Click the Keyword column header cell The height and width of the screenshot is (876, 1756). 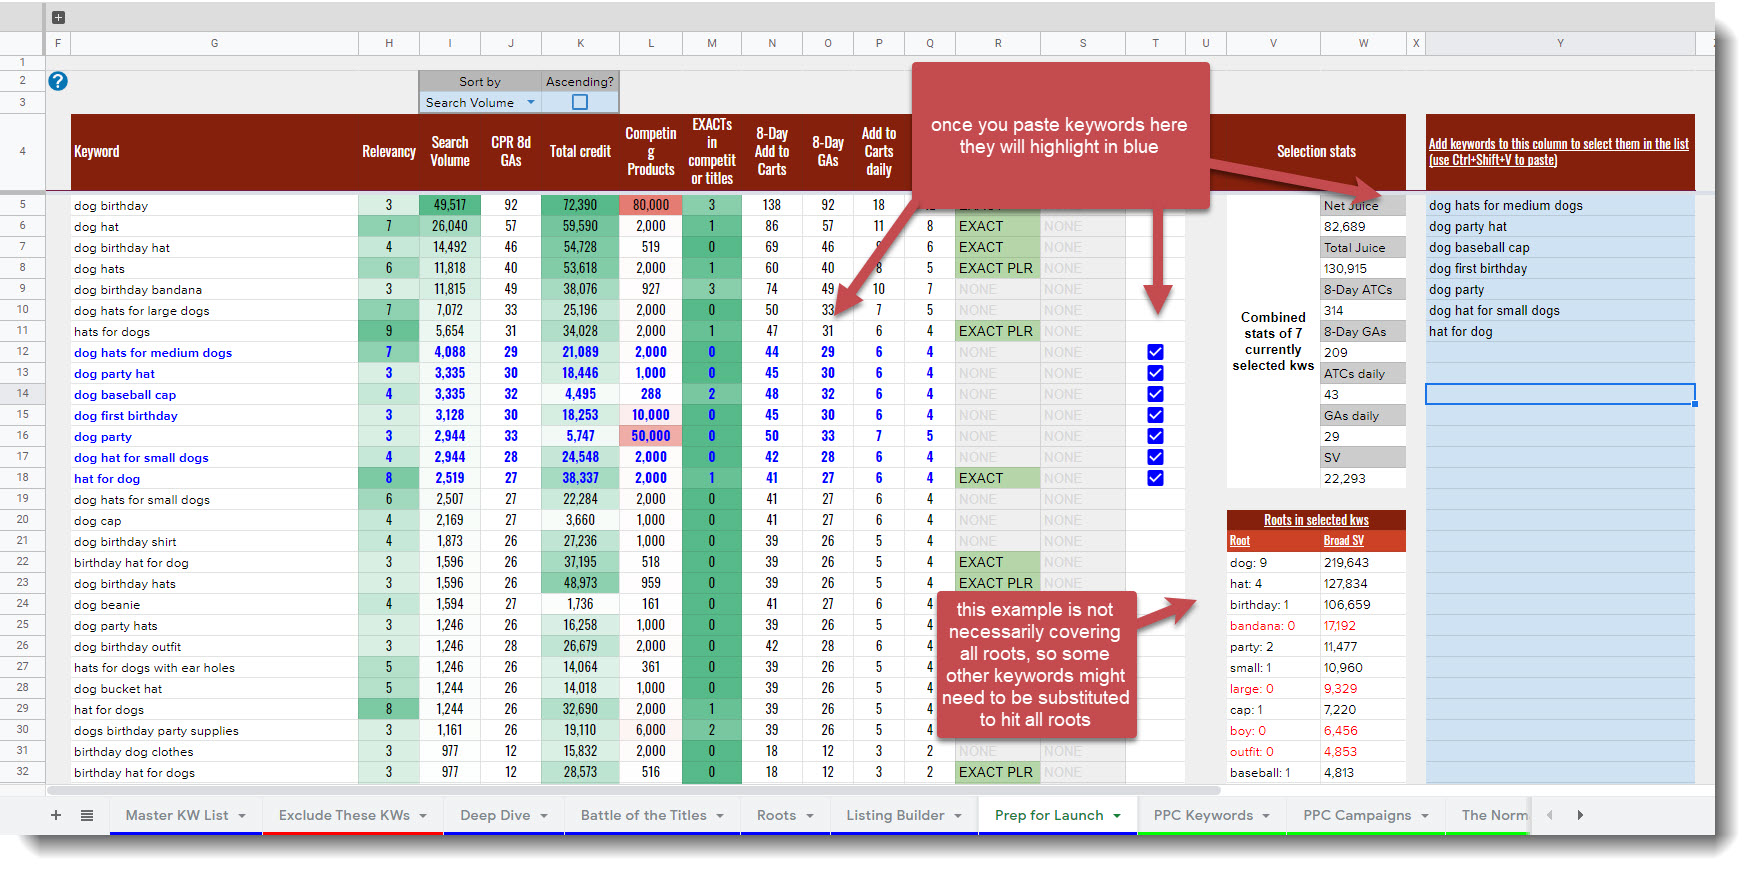pos(214,152)
